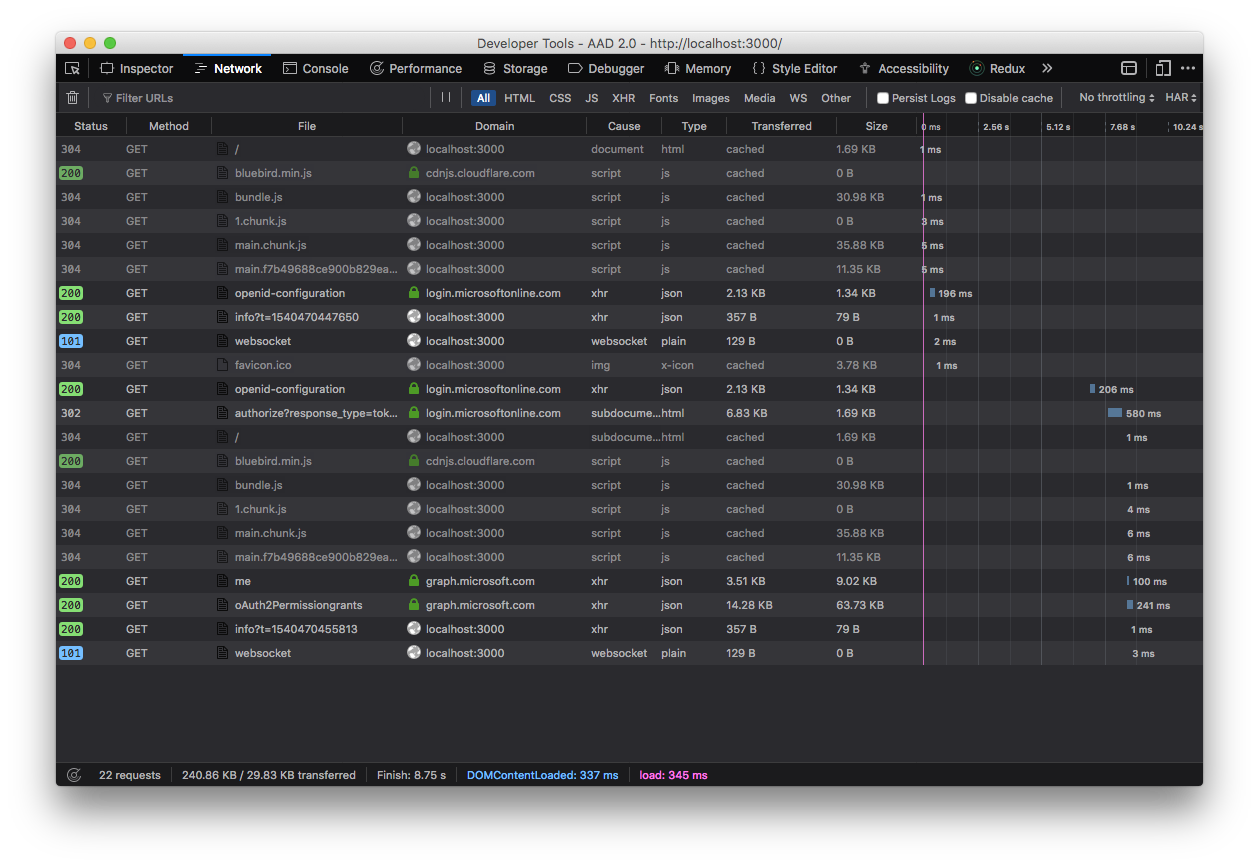Start performance analysis via stopwatch icon
This screenshot has height=866, width=1259.
(73, 774)
